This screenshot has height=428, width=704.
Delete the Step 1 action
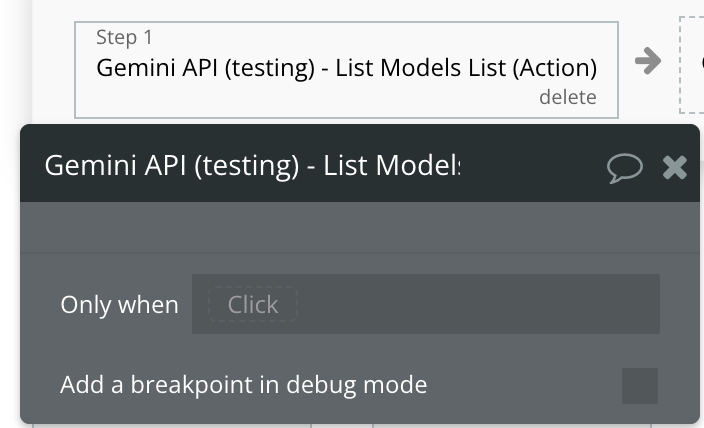[567, 97]
